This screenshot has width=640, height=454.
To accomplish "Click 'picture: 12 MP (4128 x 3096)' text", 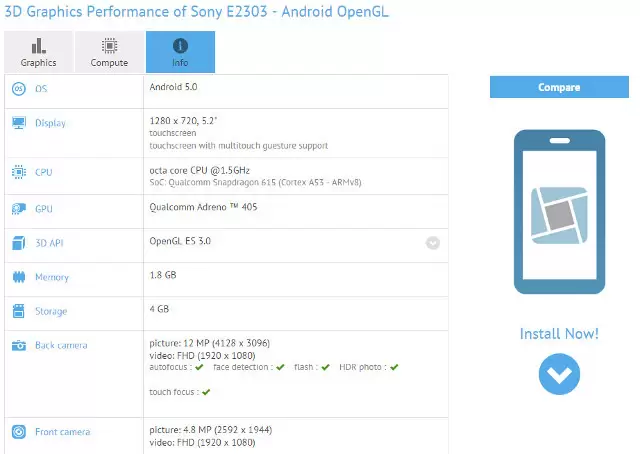I will [x=209, y=343].
